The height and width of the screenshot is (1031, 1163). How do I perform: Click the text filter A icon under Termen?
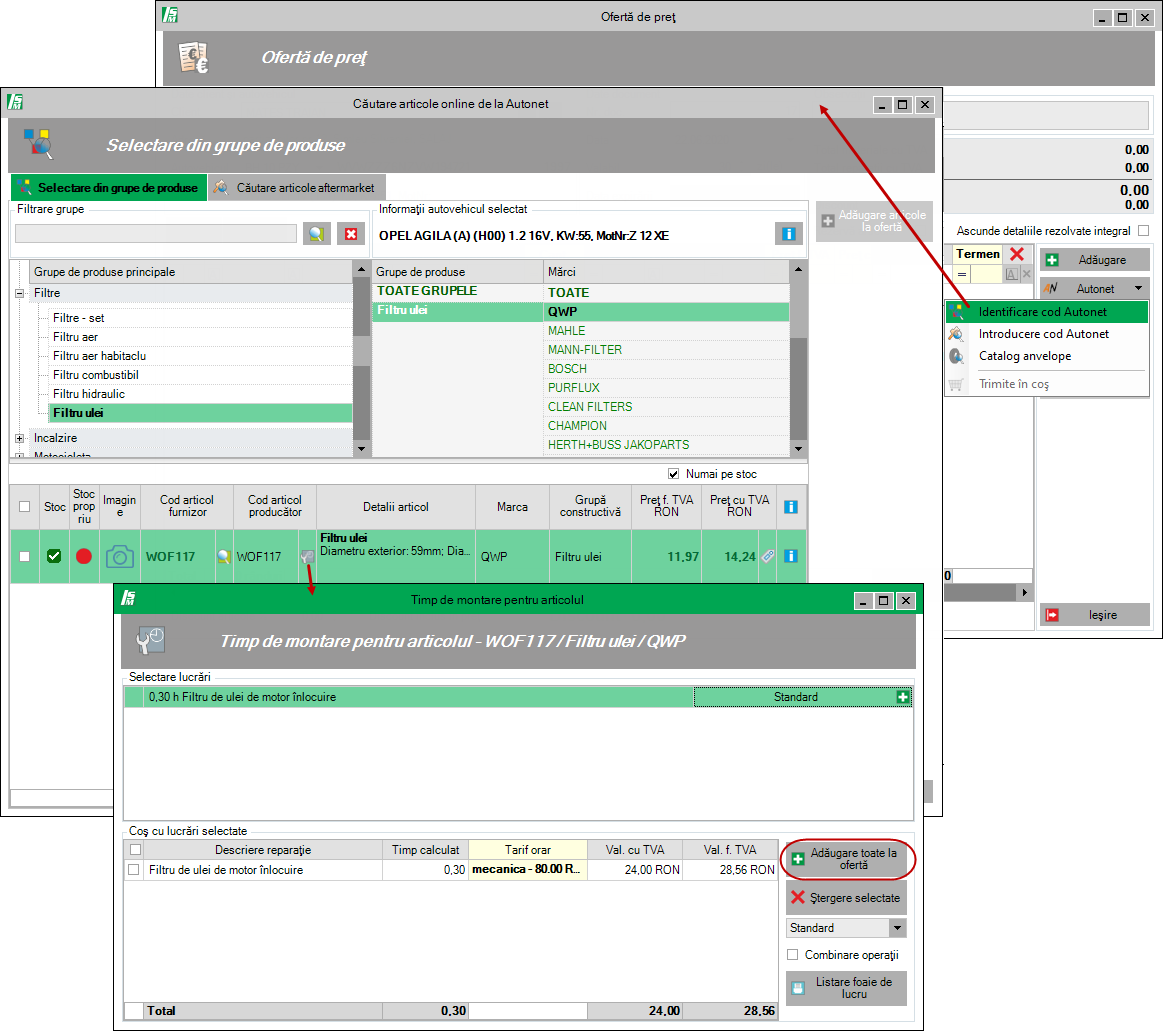coord(1012,274)
